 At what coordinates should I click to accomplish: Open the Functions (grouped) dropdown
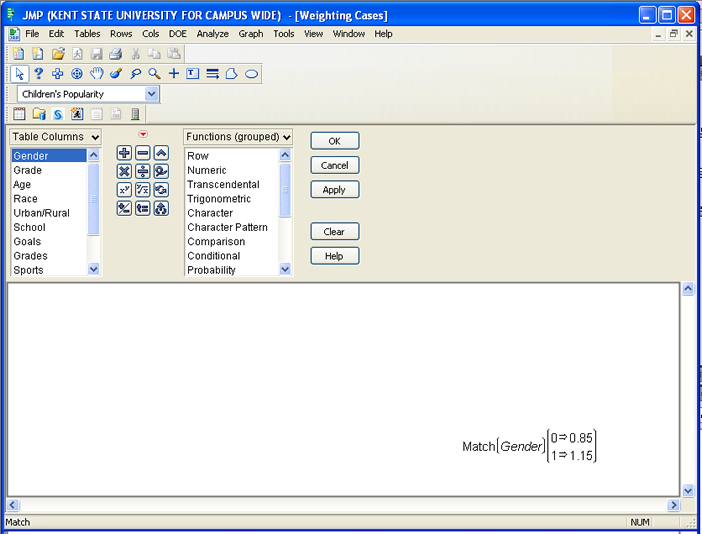coord(238,137)
